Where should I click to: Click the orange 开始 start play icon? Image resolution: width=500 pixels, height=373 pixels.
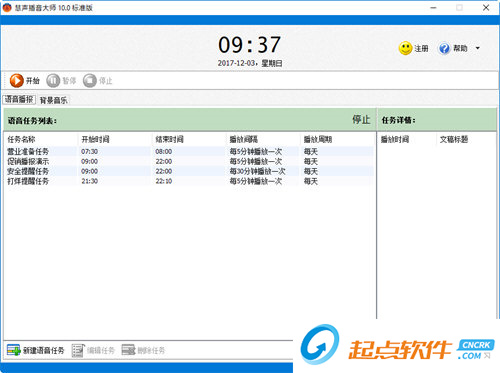tap(16, 80)
